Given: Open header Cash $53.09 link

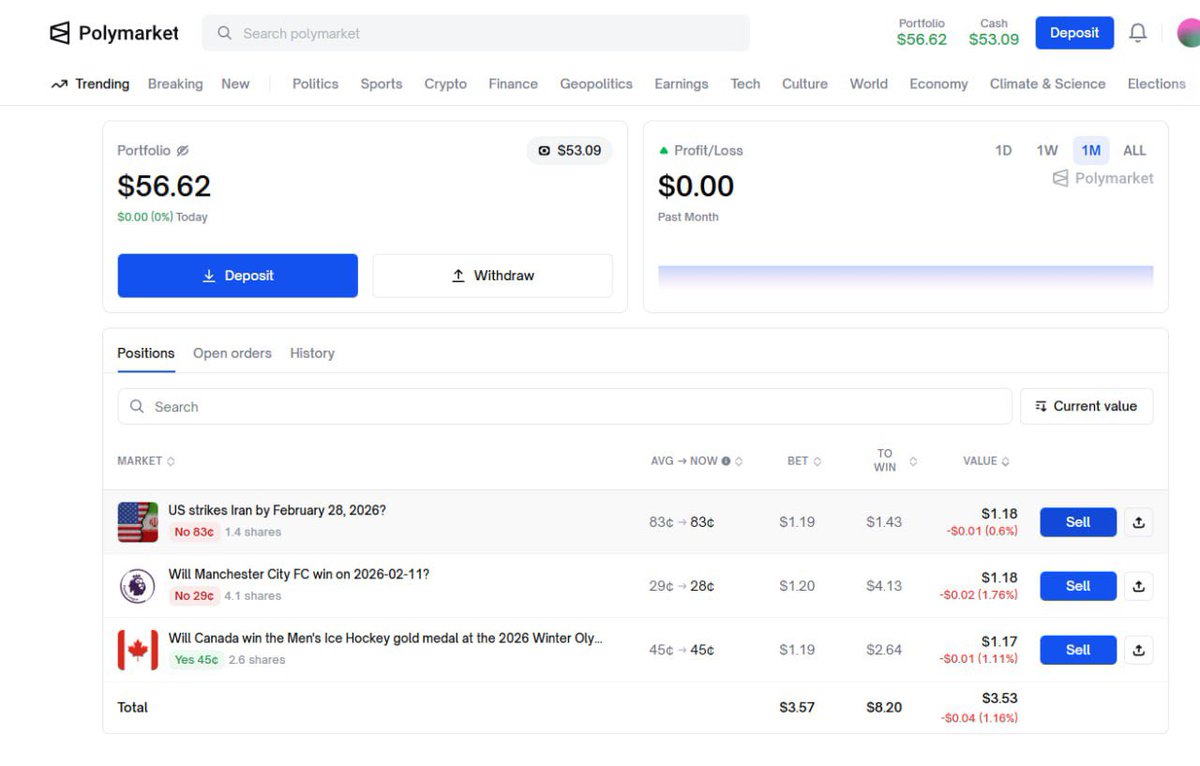Looking at the screenshot, I should pos(994,33).
